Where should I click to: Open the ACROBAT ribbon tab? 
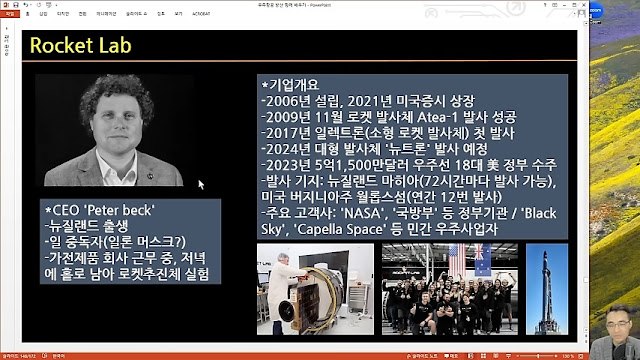point(201,14)
